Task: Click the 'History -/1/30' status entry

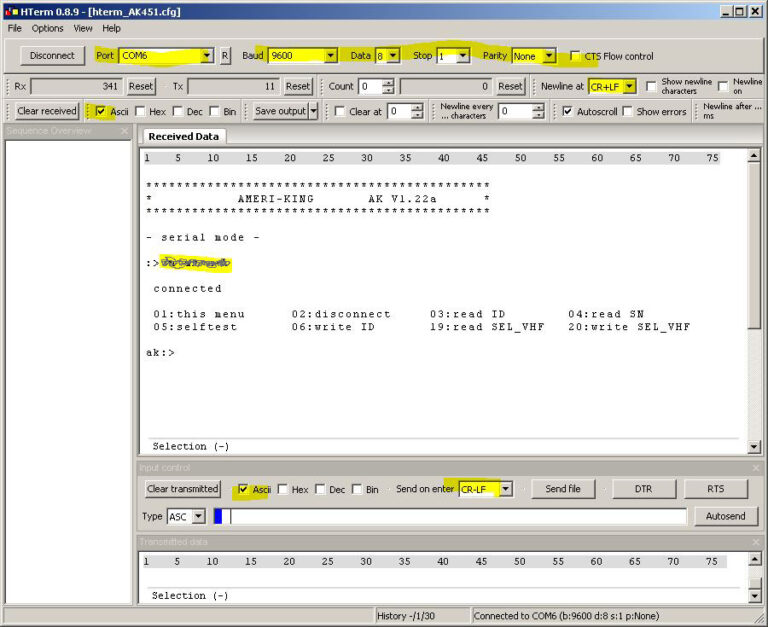Action: pyautogui.click(x=406, y=616)
